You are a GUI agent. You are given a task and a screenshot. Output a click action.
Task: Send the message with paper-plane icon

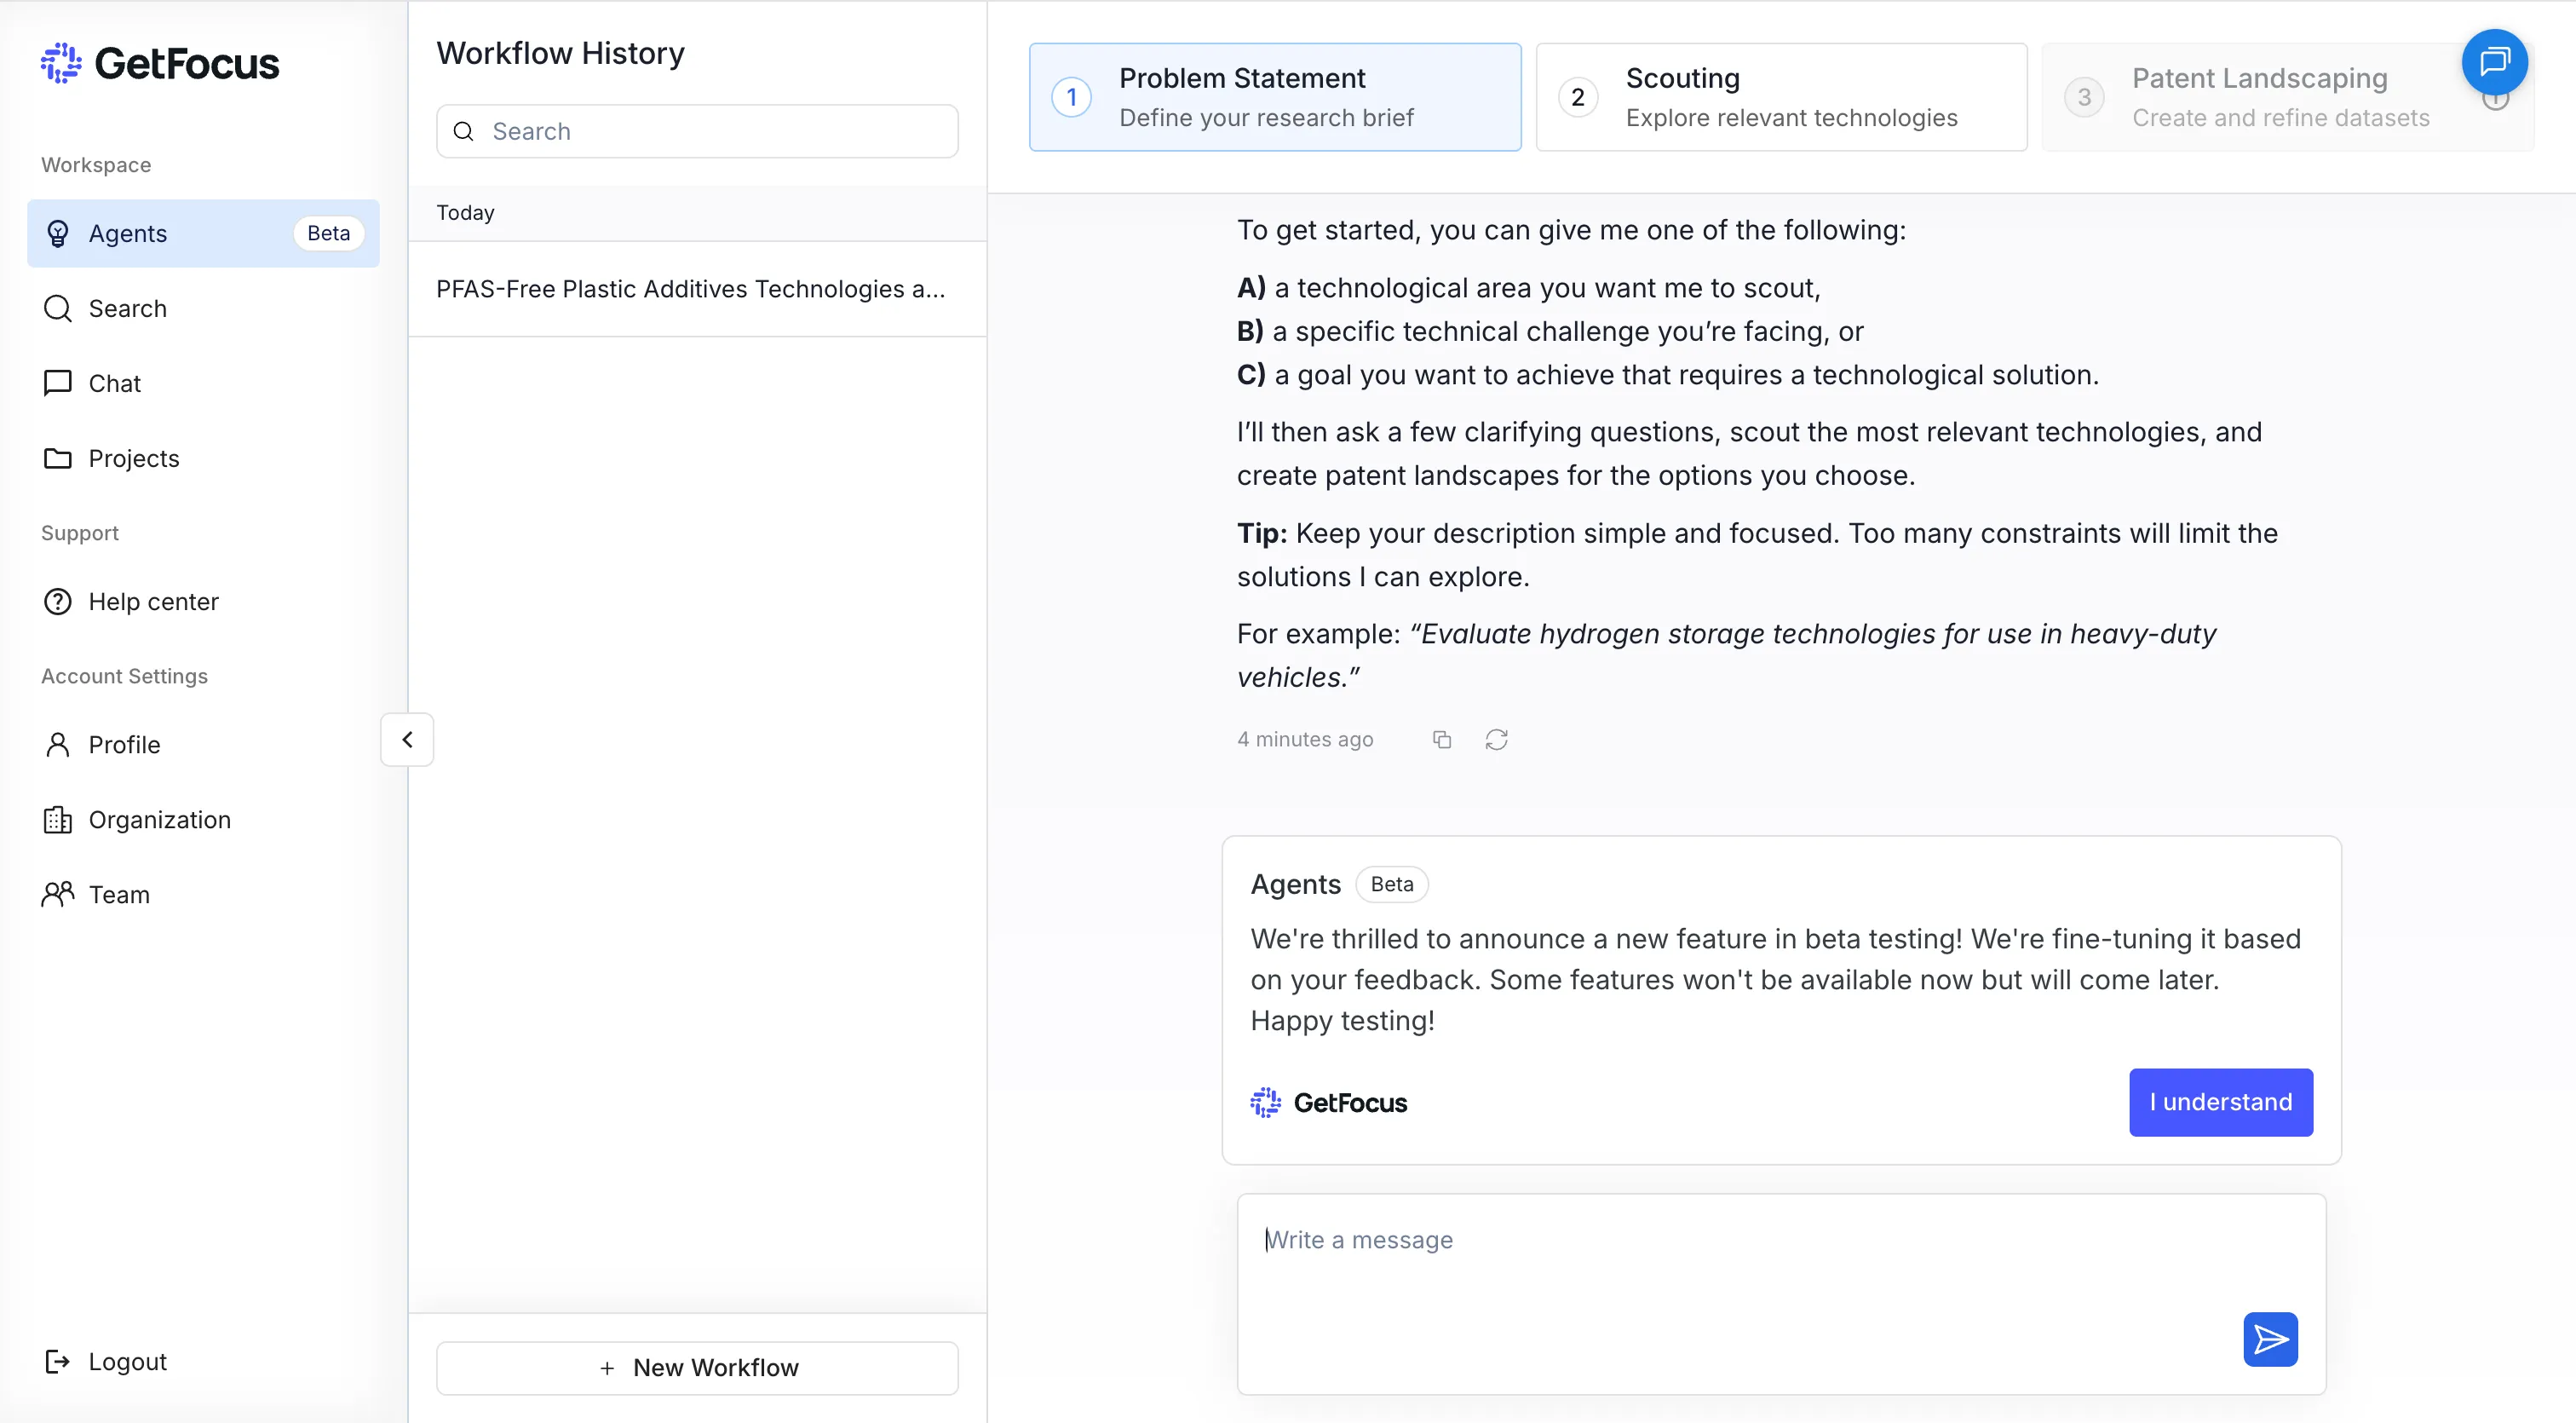2270,1339
